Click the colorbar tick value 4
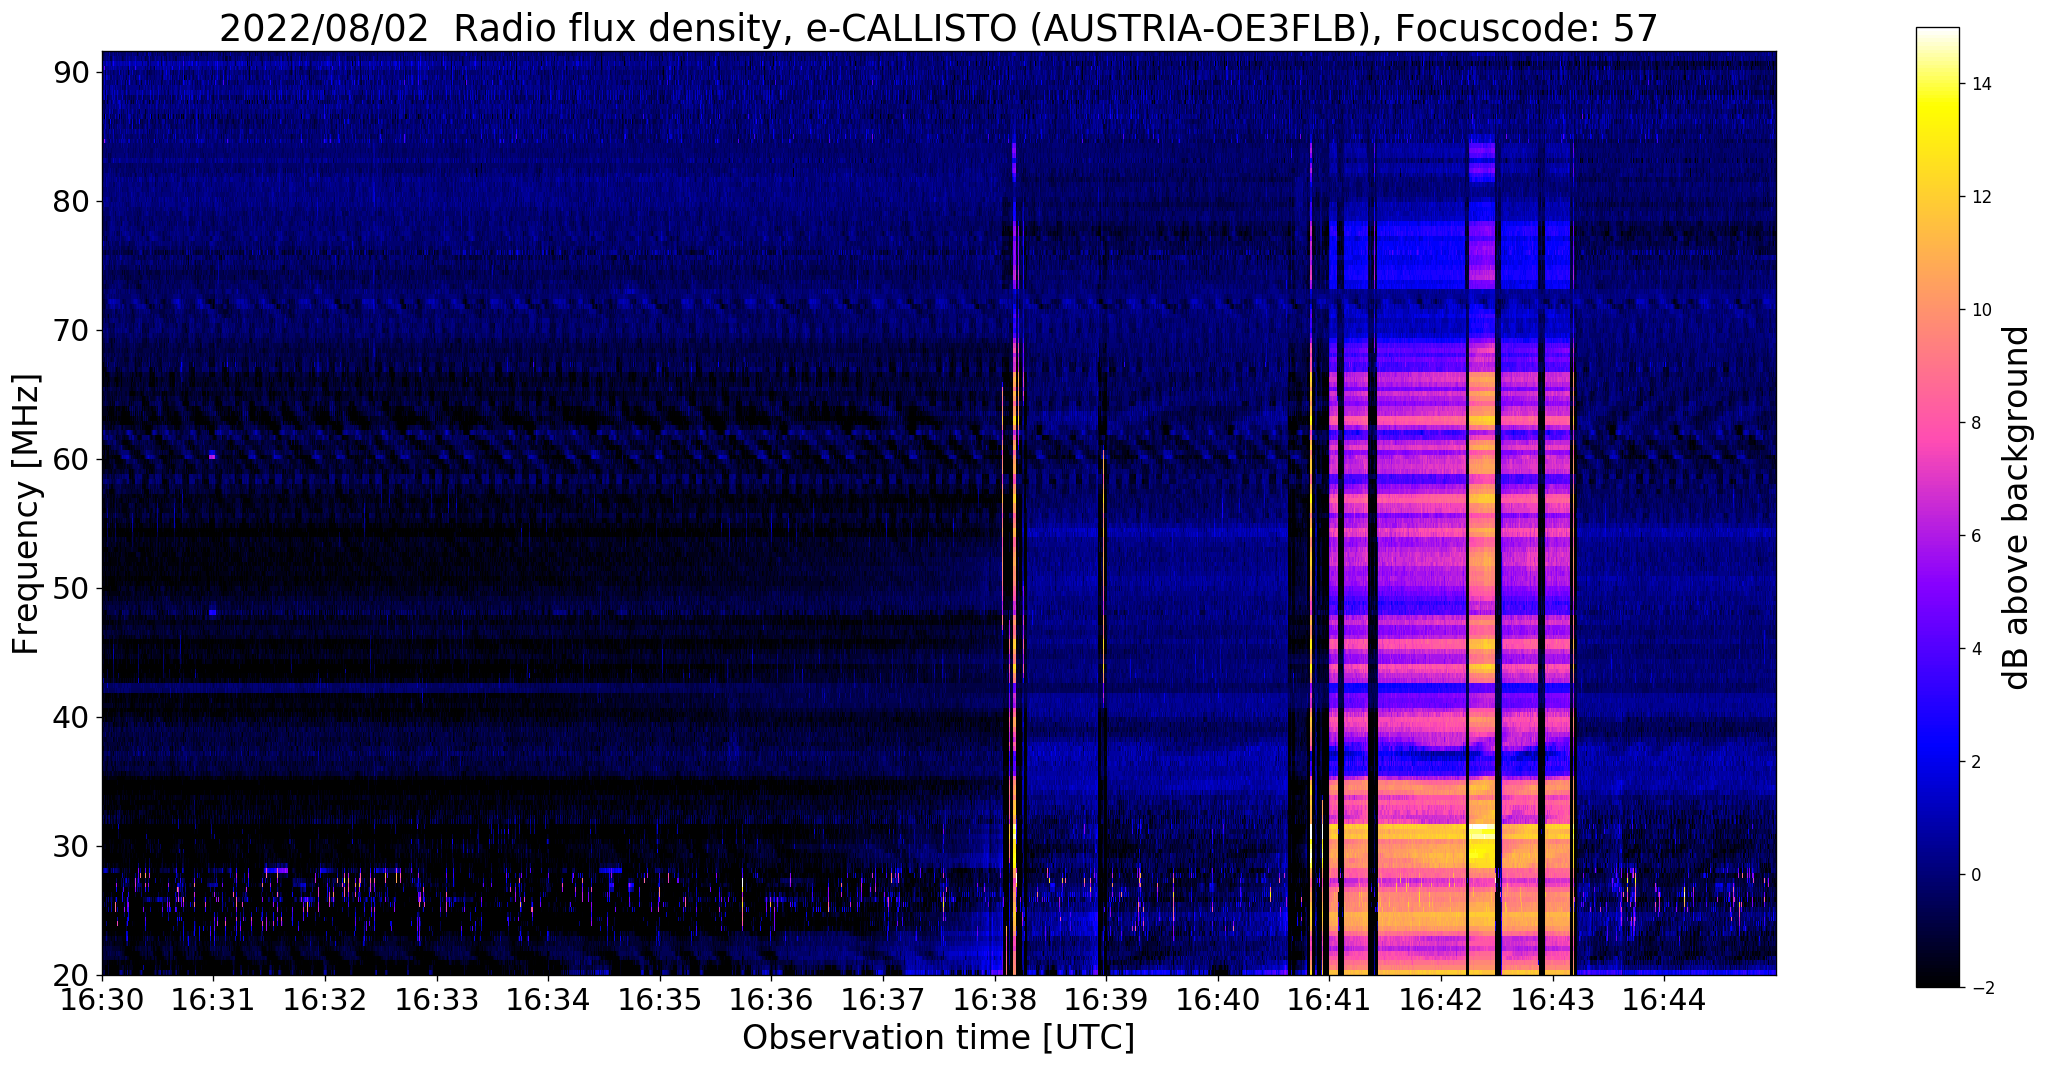Viewport: 2047px width, 1067px height. (x=1975, y=649)
